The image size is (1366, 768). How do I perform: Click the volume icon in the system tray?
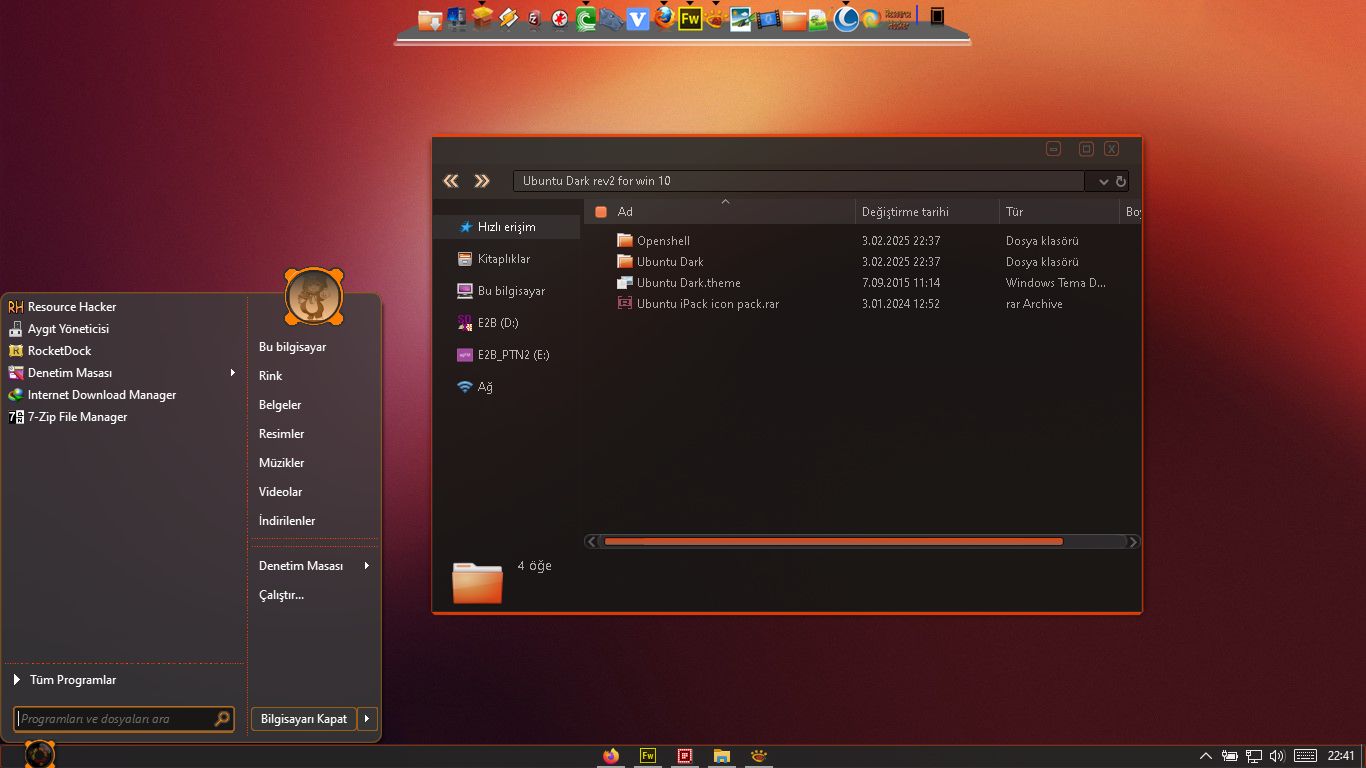pyautogui.click(x=1277, y=756)
